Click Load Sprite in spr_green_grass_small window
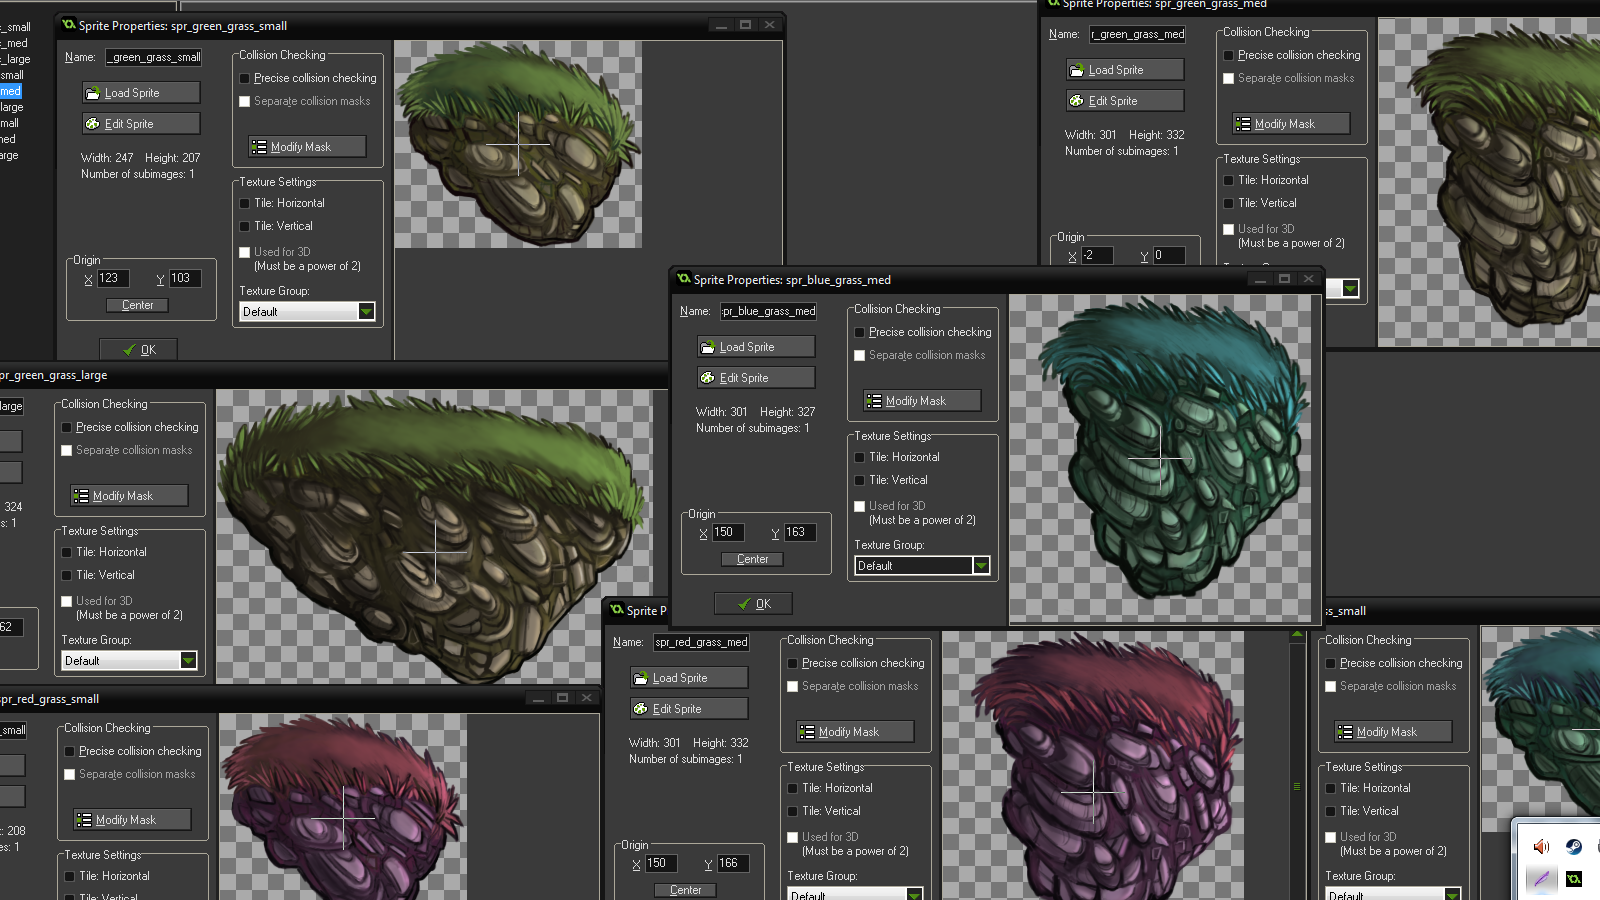 (140, 92)
